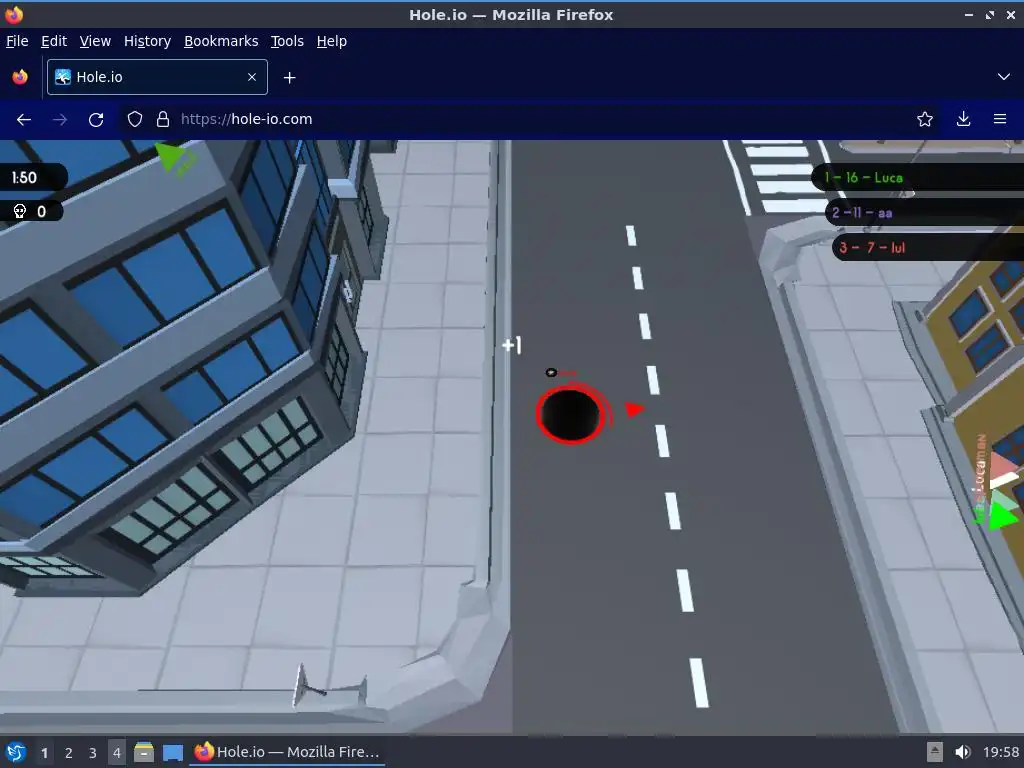Click the show desktop taskbar icon
The image size is (1024, 768).
[173, 752]
